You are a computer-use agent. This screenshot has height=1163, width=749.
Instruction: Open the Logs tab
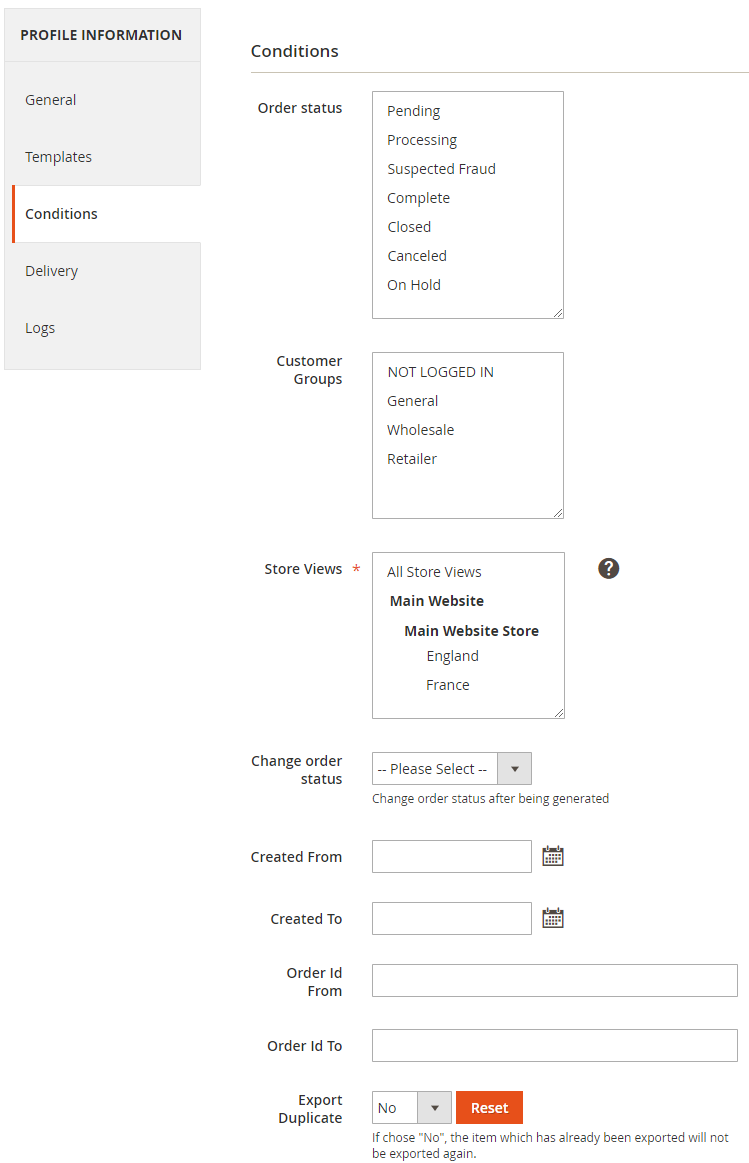pos(40,328)
